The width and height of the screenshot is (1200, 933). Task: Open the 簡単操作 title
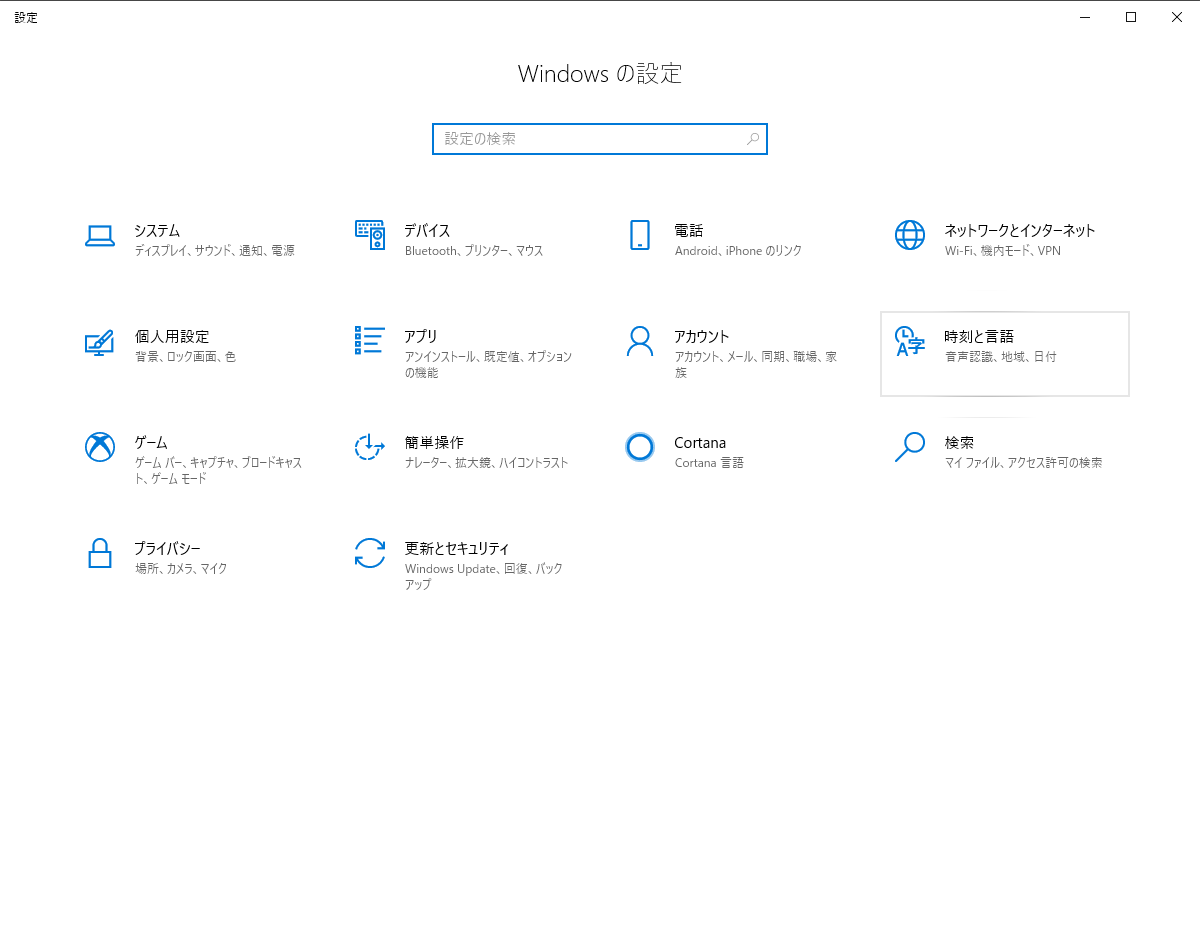(434, 442)
